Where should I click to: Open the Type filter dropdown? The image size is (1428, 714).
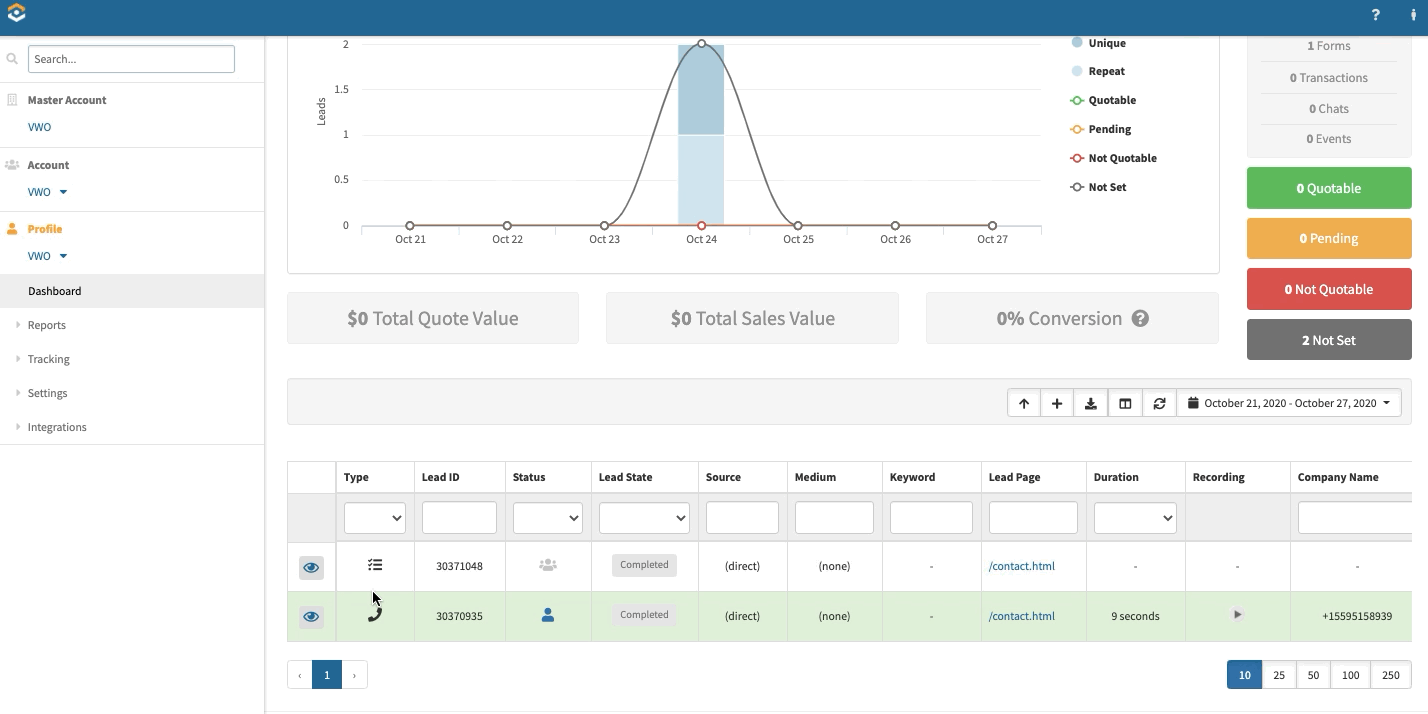(375, 518)
